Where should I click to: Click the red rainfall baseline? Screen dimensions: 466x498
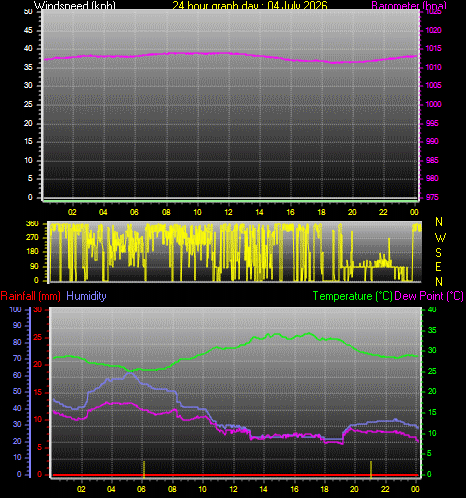tap(235, 475)
